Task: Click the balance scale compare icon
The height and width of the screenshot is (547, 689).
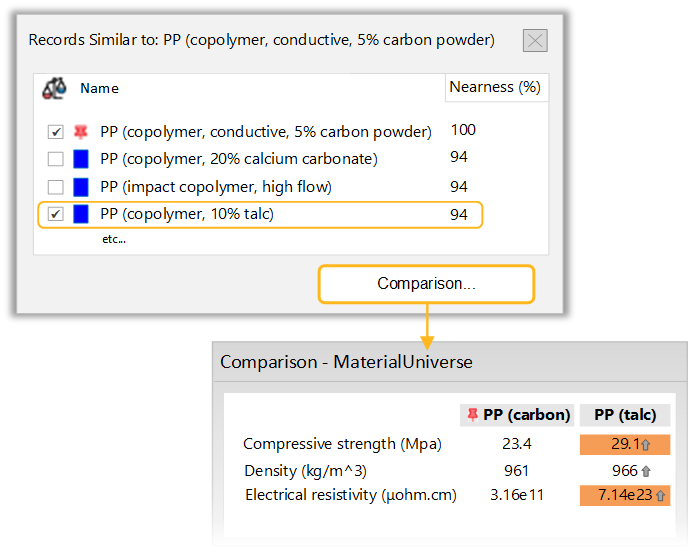Action: point(53,89)
